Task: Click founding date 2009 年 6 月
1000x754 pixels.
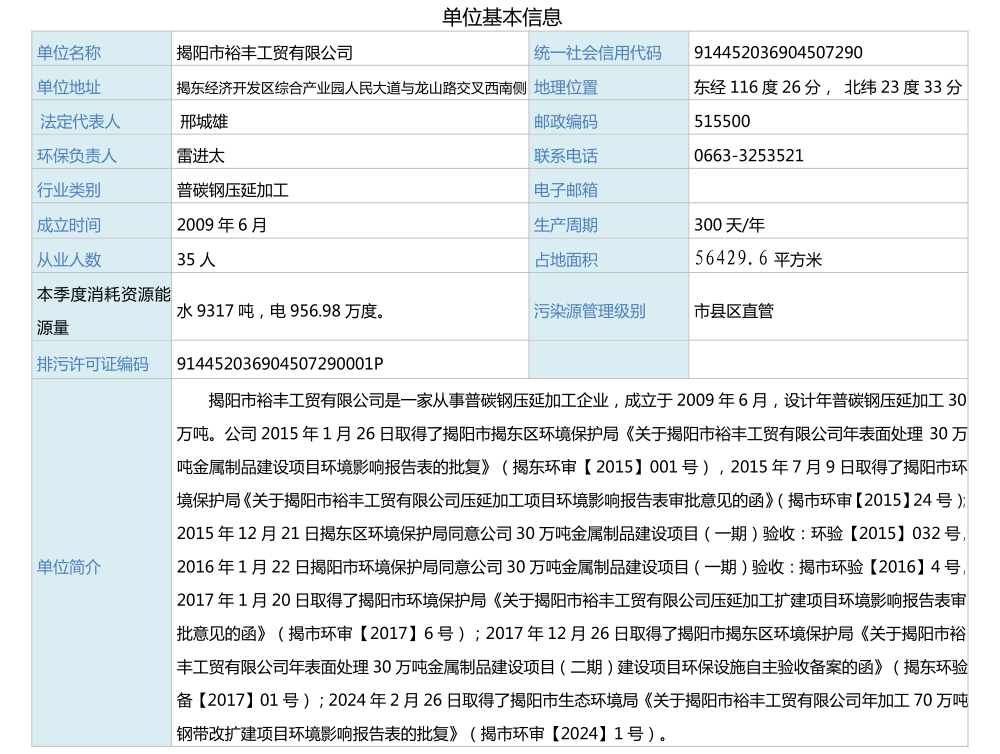Action: point(221,225)
